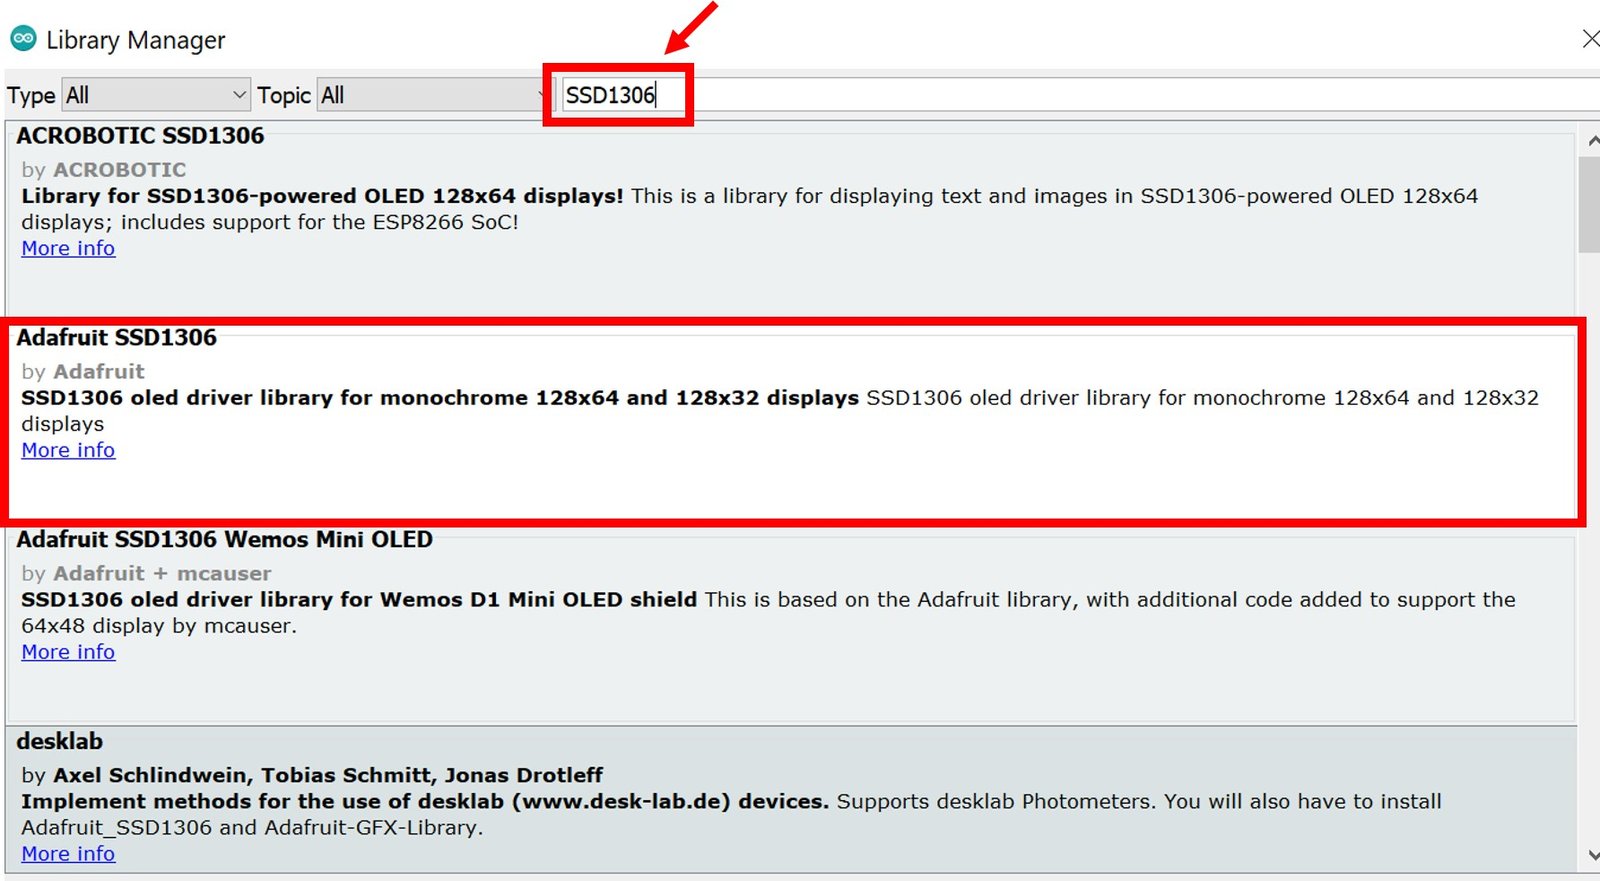The image size is (1600, 881).
Task: Select the ACROBOTIC SSD1306 library title
Action: pos(140,136)
